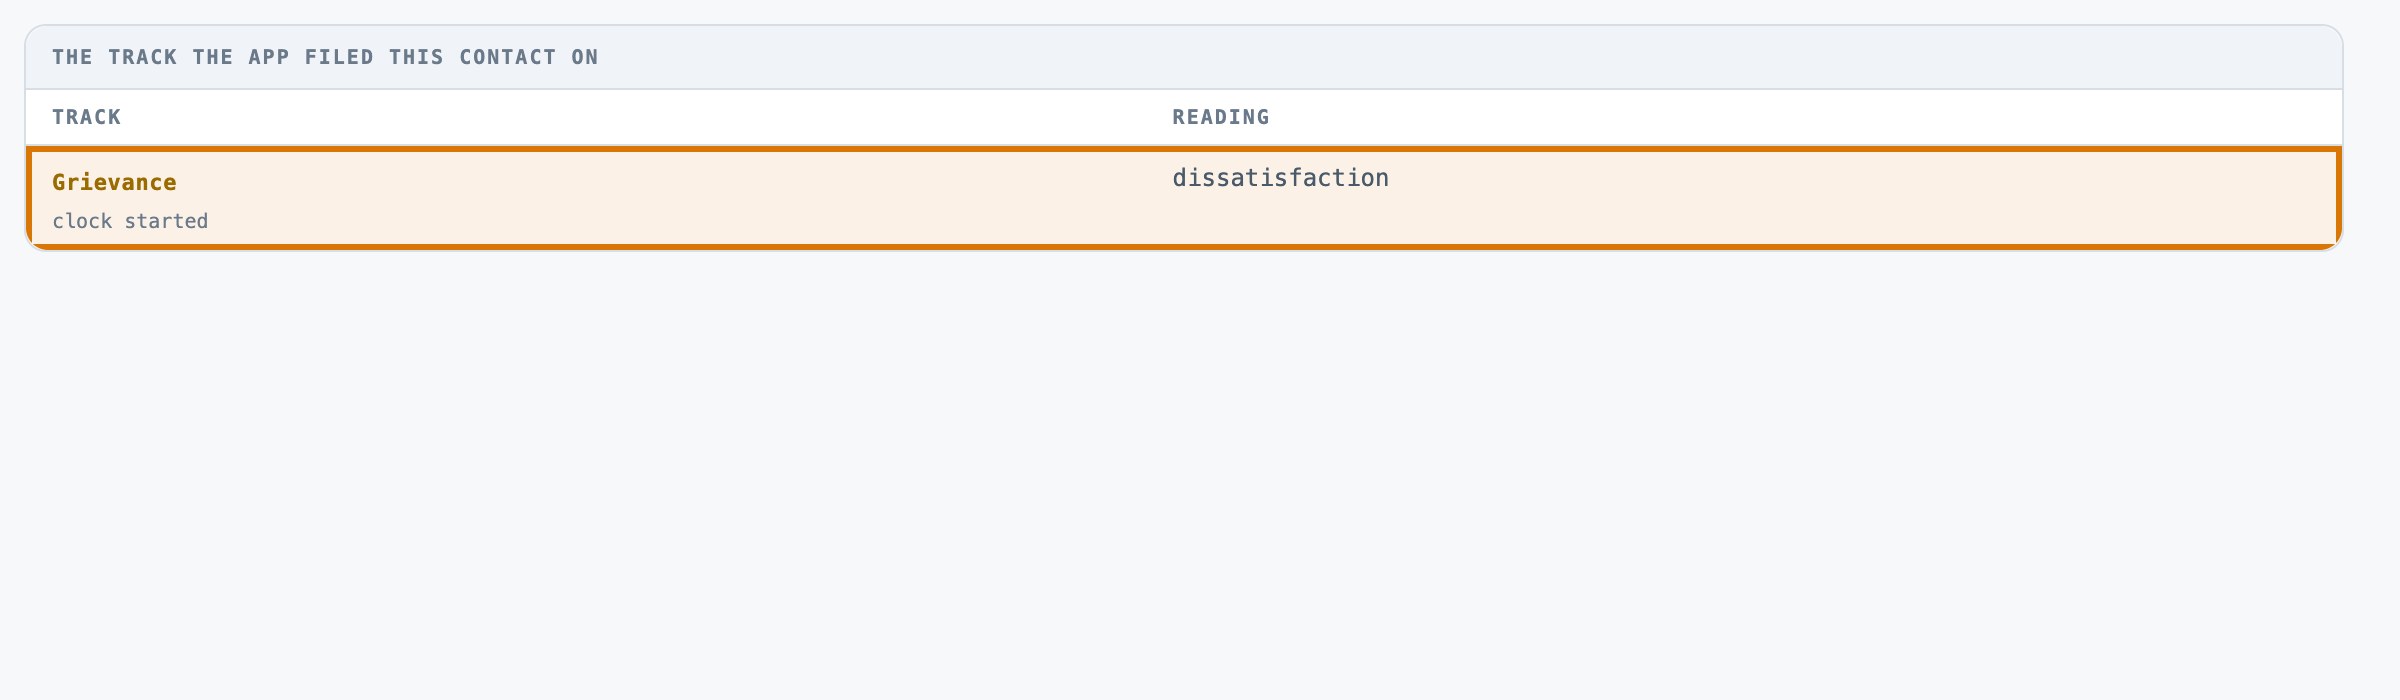Click the word clock under Grievance
The height and width of the screenshot is (700, 2400).
pyautogui.click(x=82, y=221)
